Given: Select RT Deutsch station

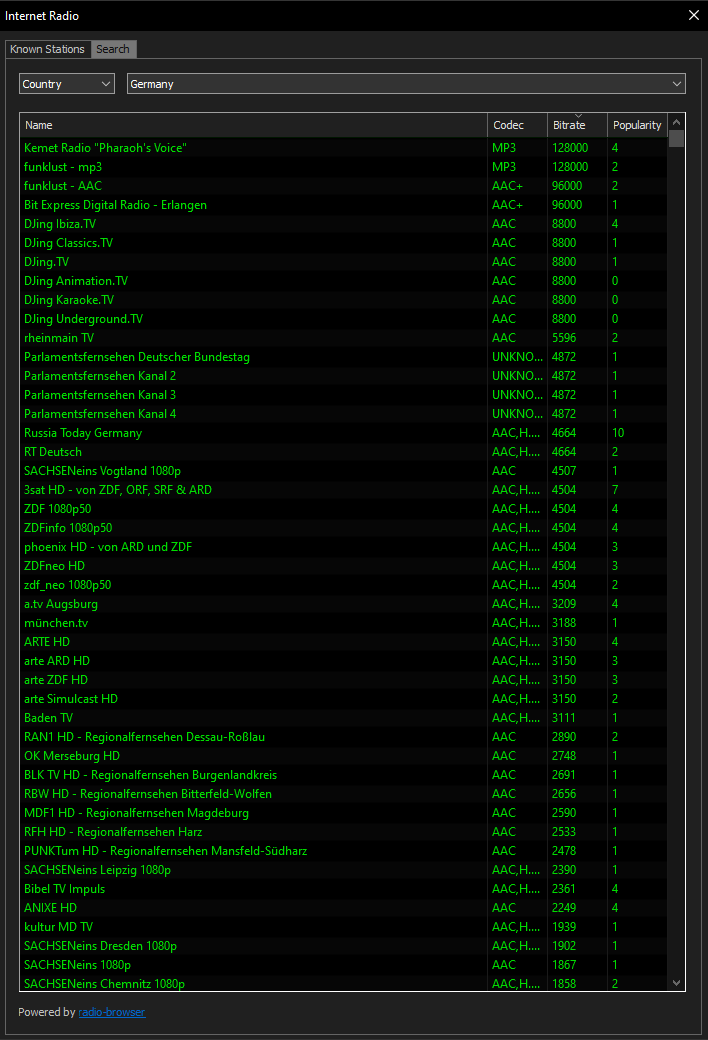Looking at the screenshot, I should [343, 452].
